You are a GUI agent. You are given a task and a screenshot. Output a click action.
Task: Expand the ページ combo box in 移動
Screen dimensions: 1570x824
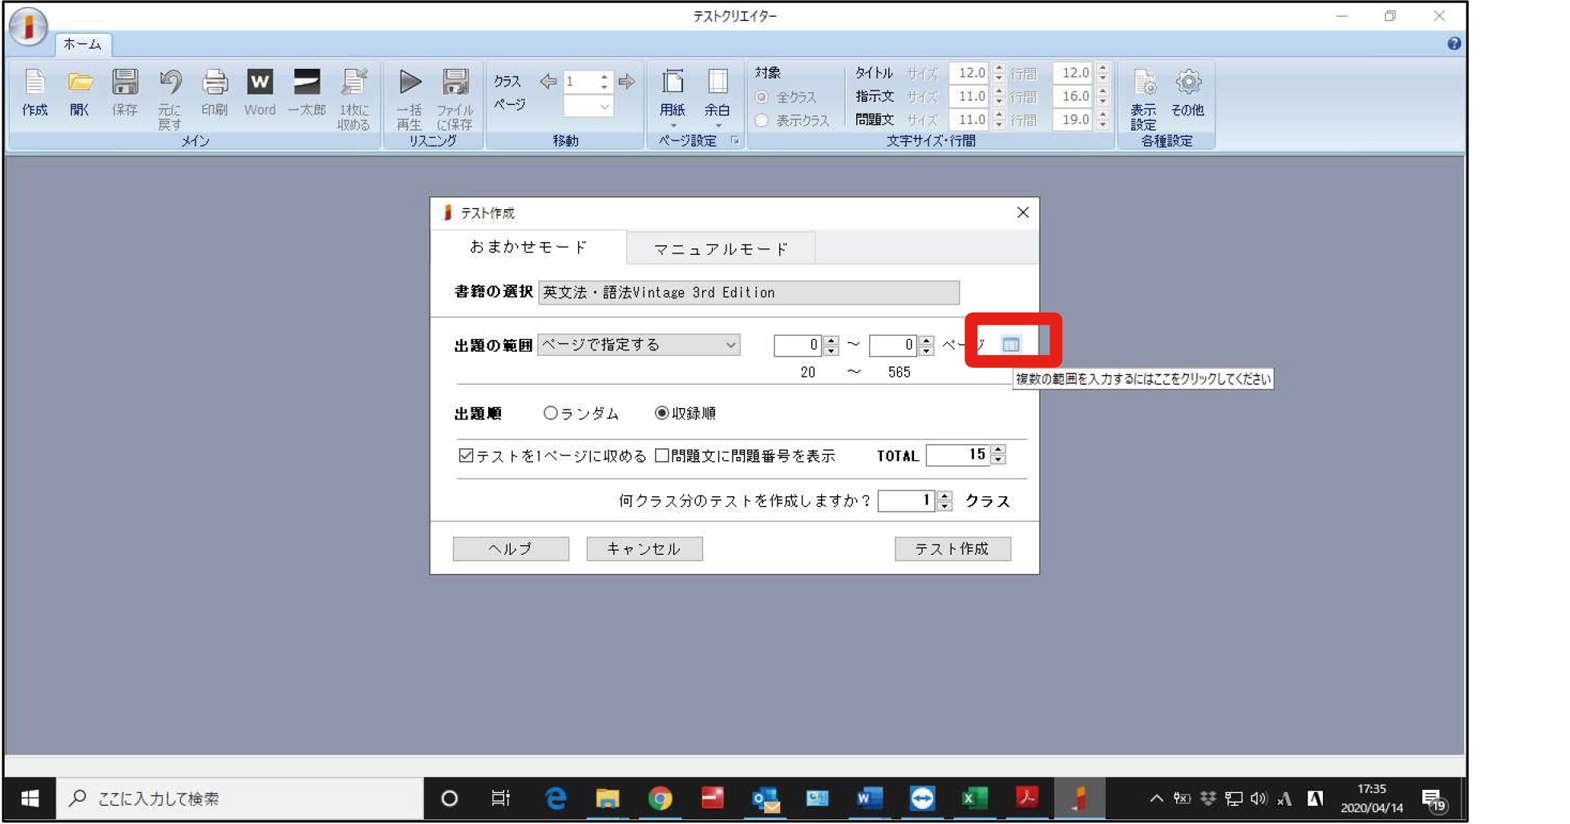(x=604, y=107)
